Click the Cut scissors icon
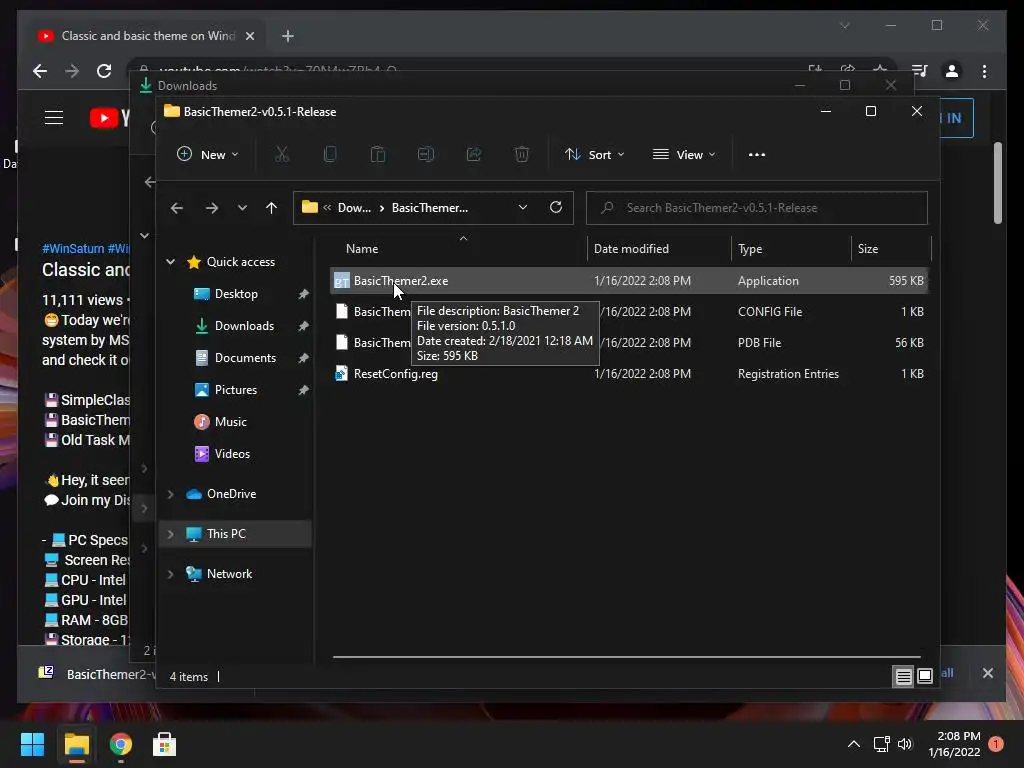 (x=281, y=155)
